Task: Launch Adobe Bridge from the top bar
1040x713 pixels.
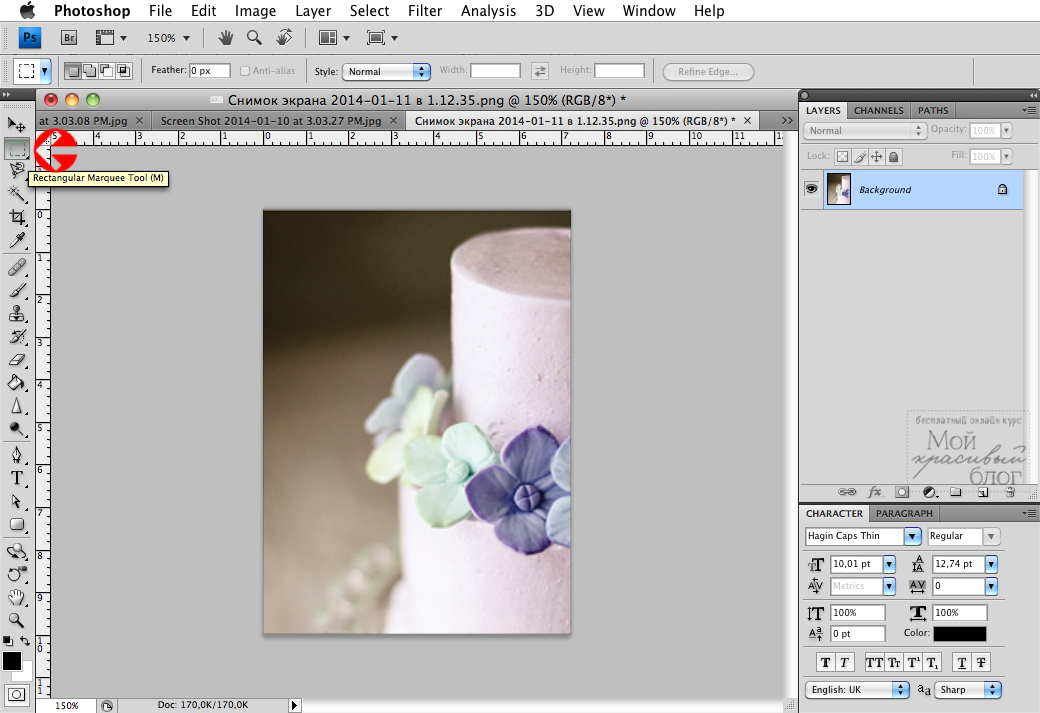Action: 69,38
